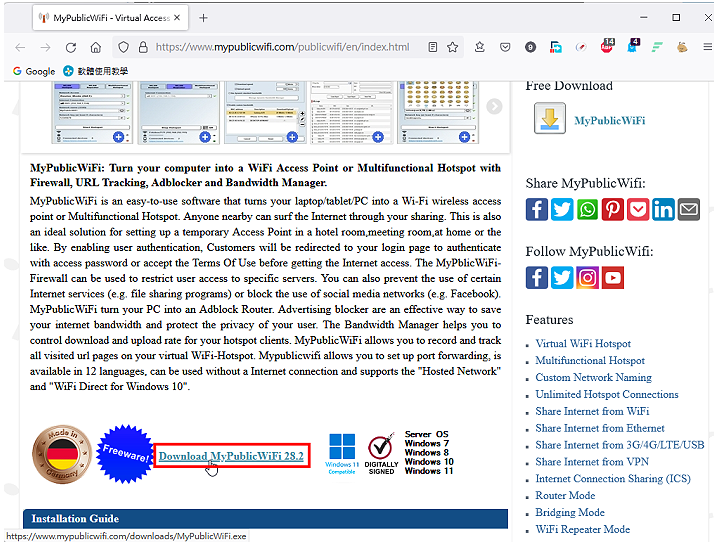Save the page to Pocket
The height and width of the screenshot is (548, 714).
tap(505, 47)
